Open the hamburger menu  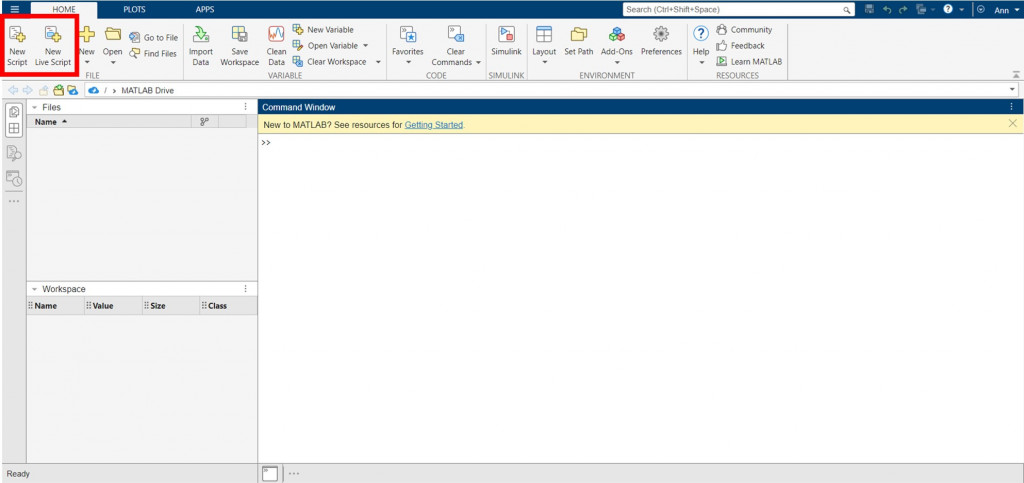pos(15,10)
